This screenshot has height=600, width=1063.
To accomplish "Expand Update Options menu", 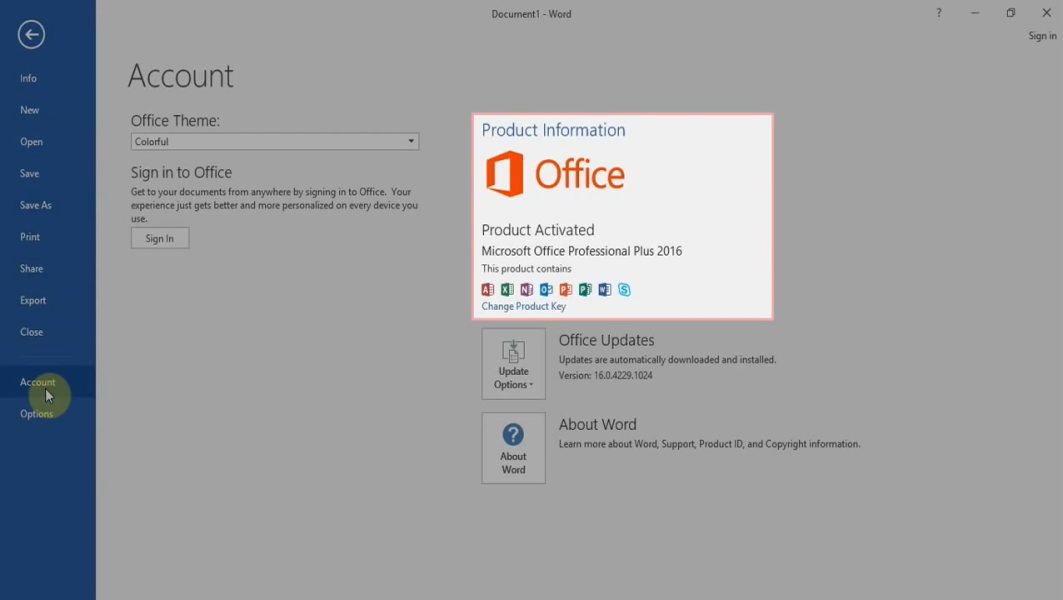I will [x=513, y=364].
